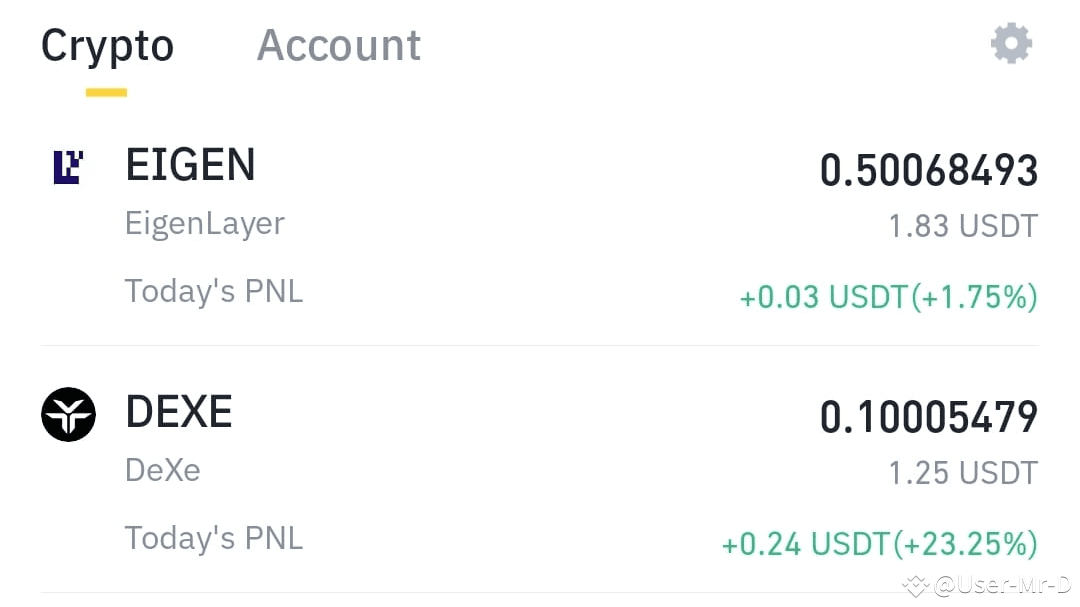Click EIGEN's +0.03 USDT(+1.75%) PNL
Viewport: 1080px width, 607px height.
[889, 297]
